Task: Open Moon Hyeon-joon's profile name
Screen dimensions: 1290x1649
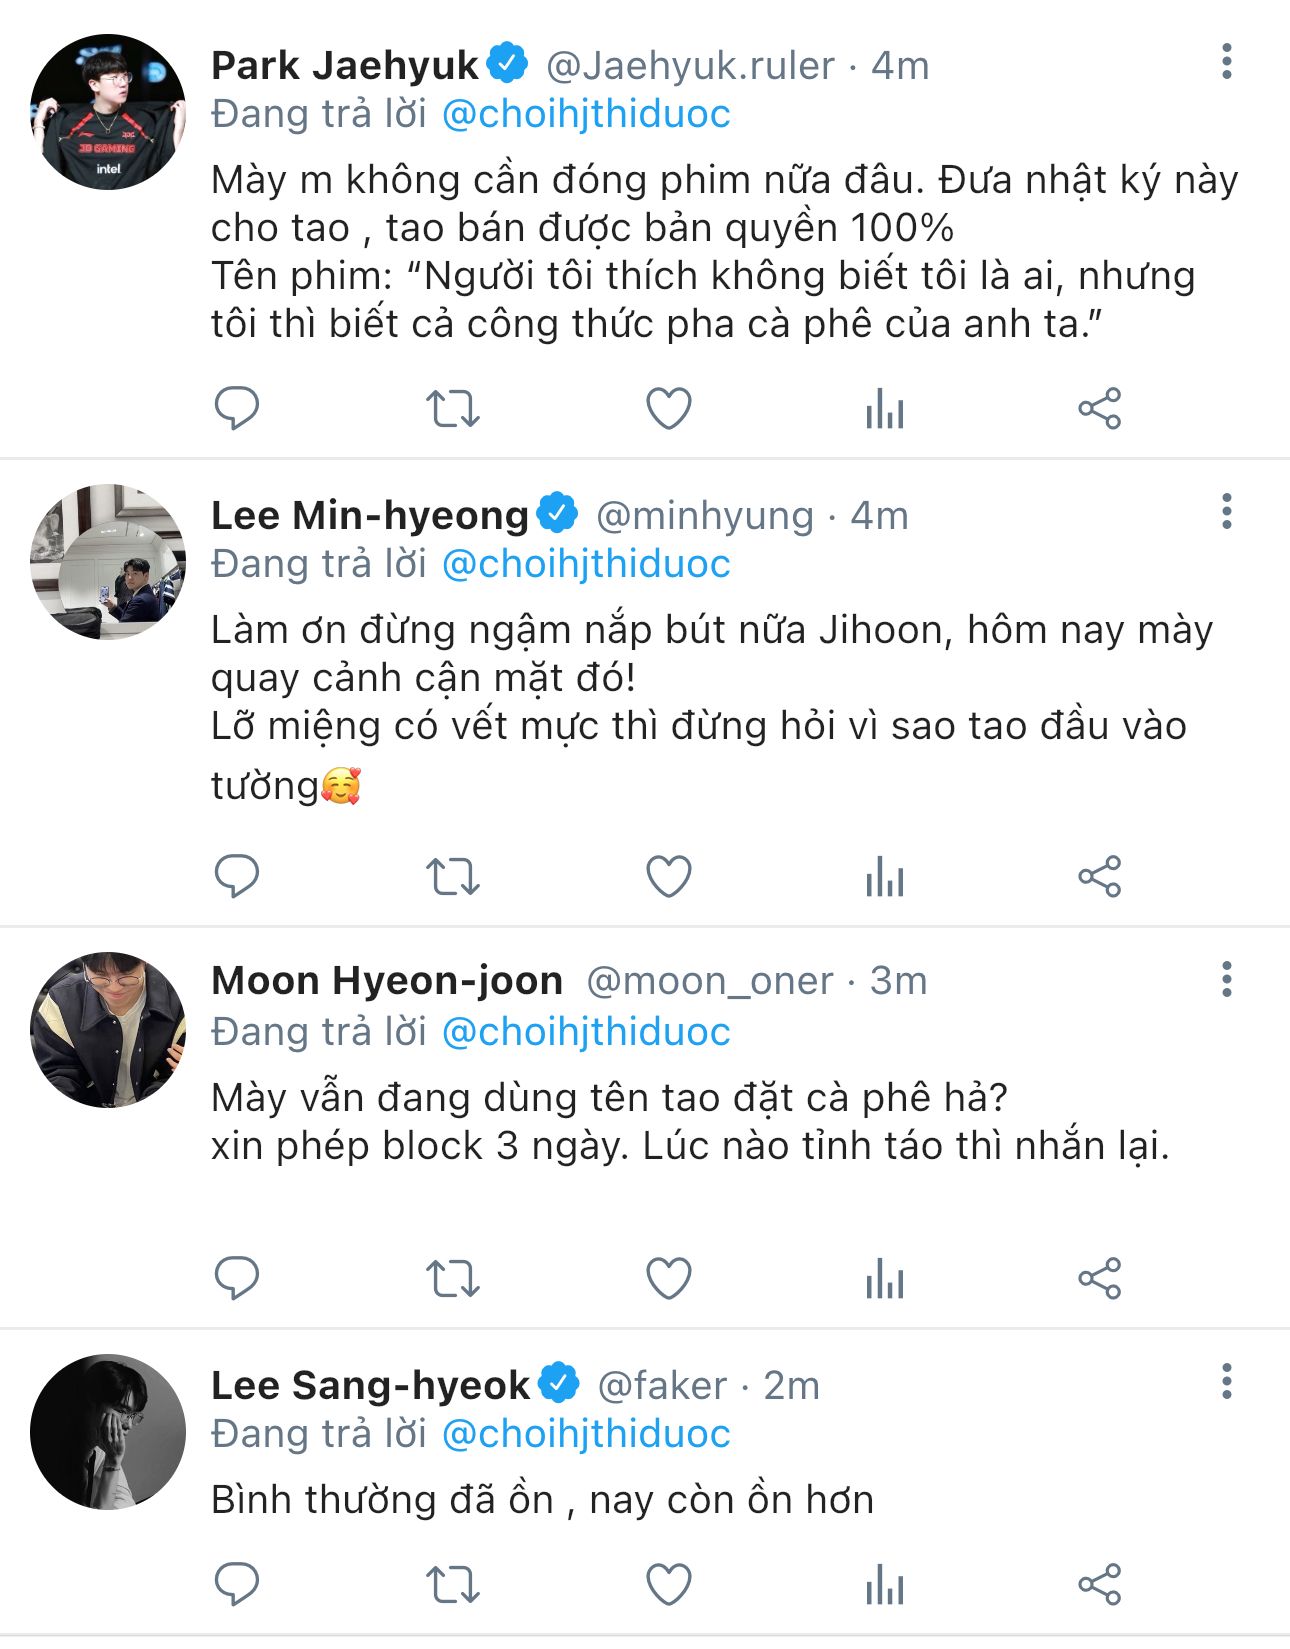Action: click(387, 981)
